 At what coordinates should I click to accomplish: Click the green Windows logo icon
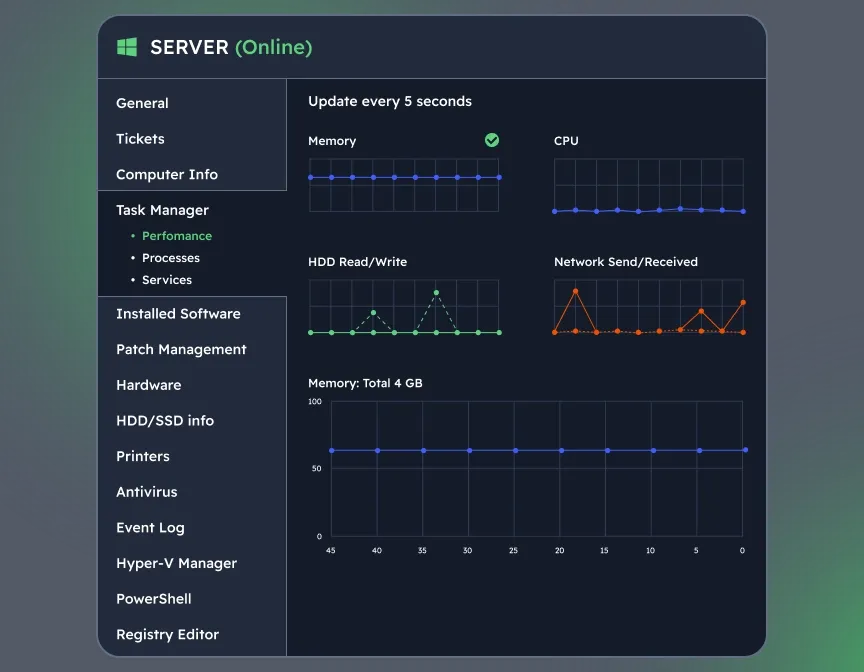(x=127, y=46)
